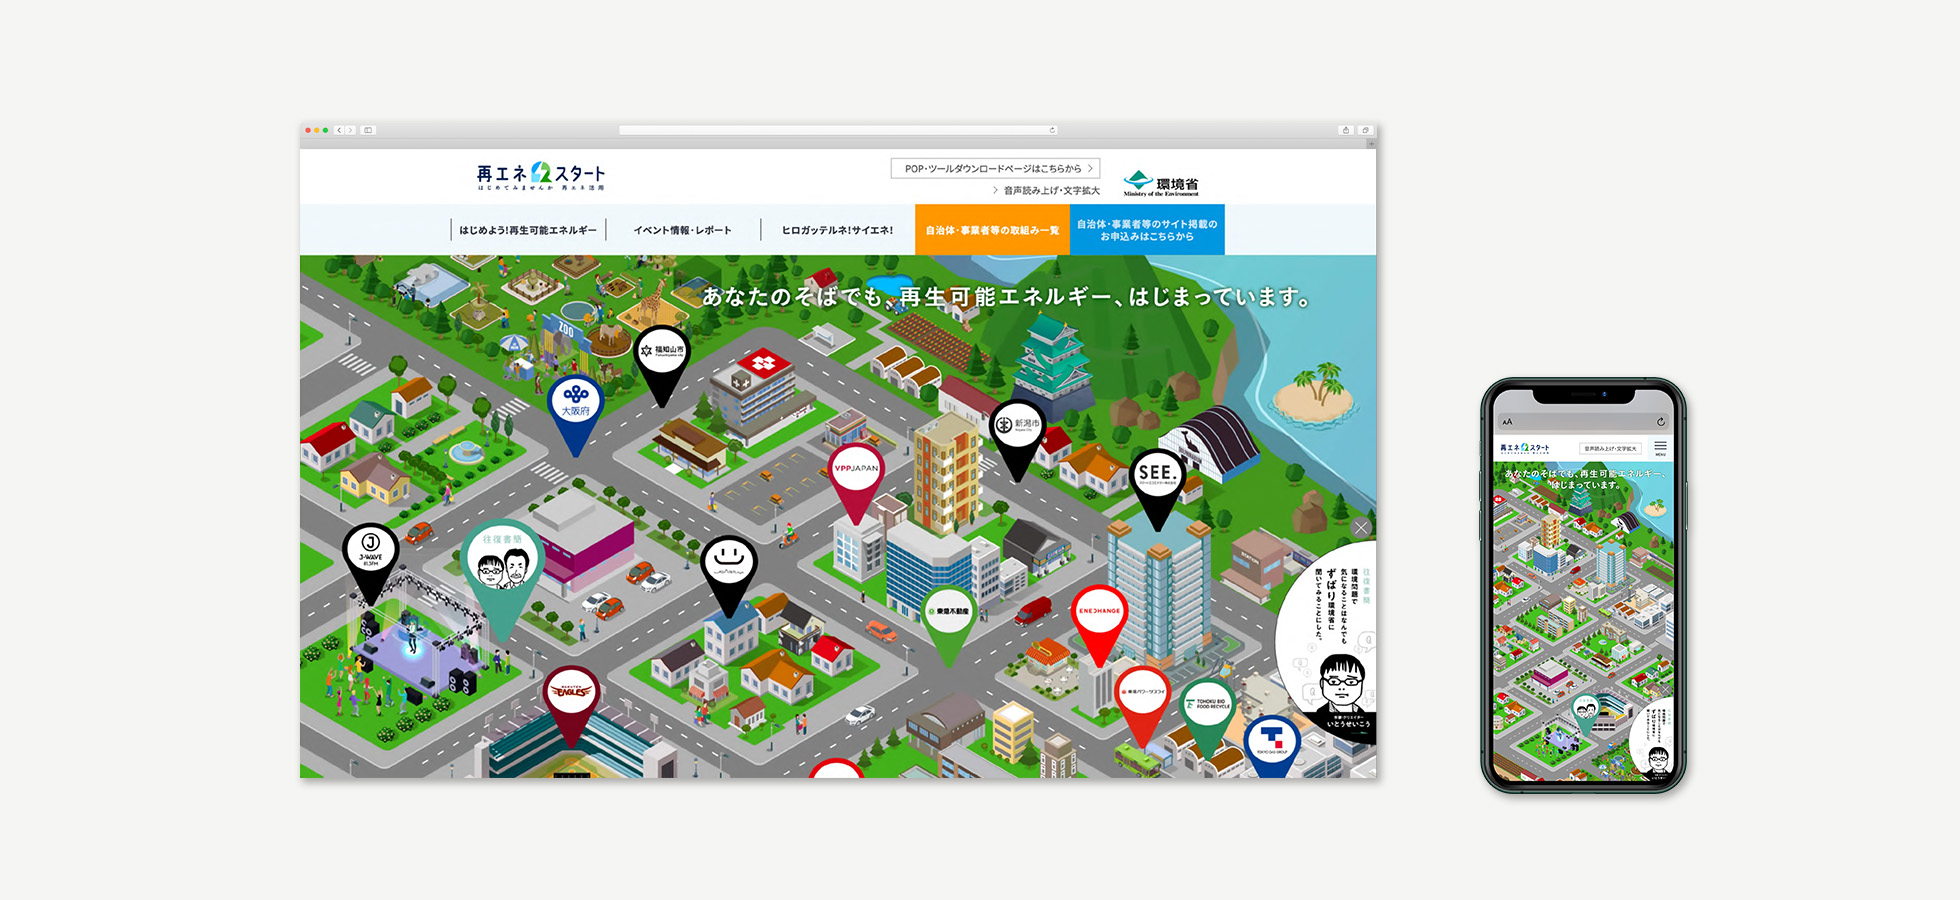Screen dimensions: 1960x900
Task: Click the browser share icon
Action: coord(1346,130)
